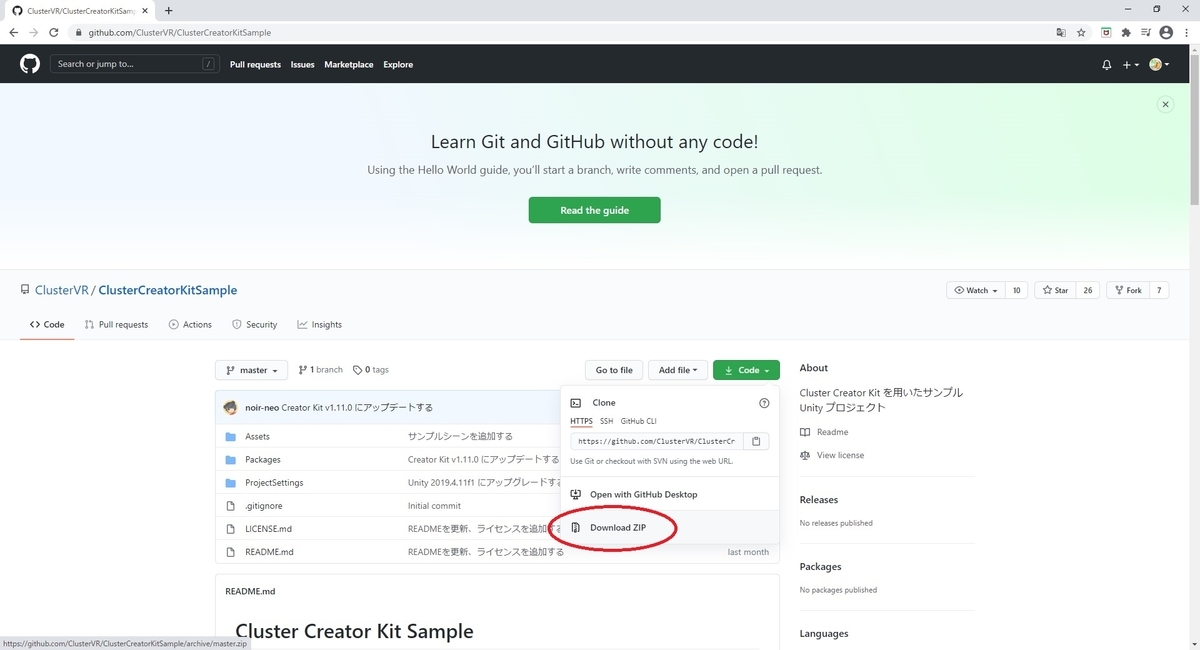This screenshot has width=1200, height=650.
Task: Open the Watch dropdown
Action: pyautogui.click(x=975, y=290)
